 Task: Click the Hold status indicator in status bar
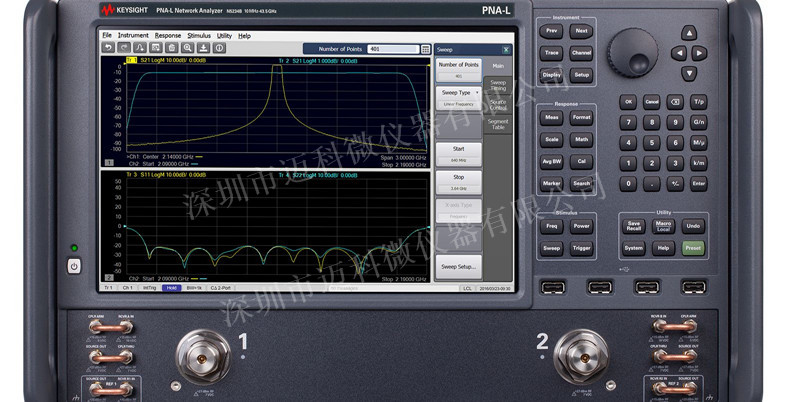(171, 288)
